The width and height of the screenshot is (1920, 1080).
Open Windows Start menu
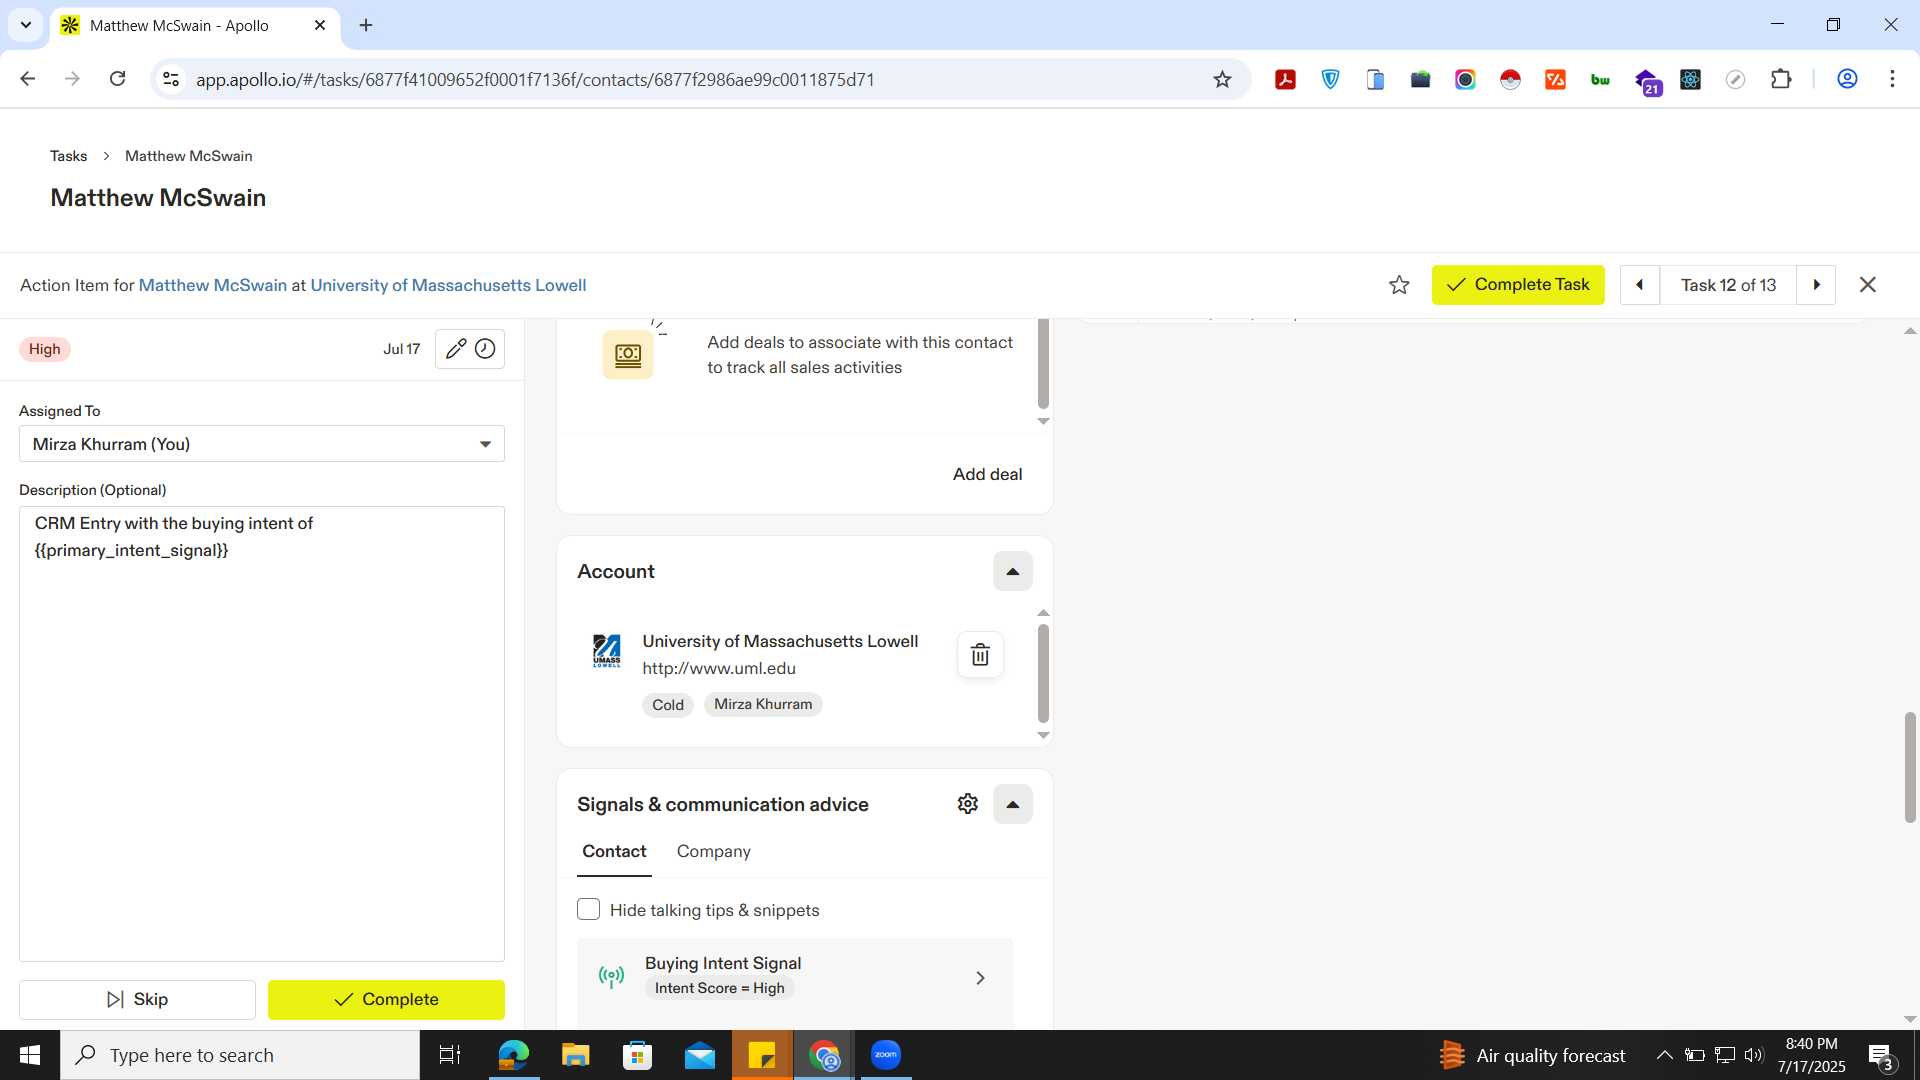coord(30,1055)
